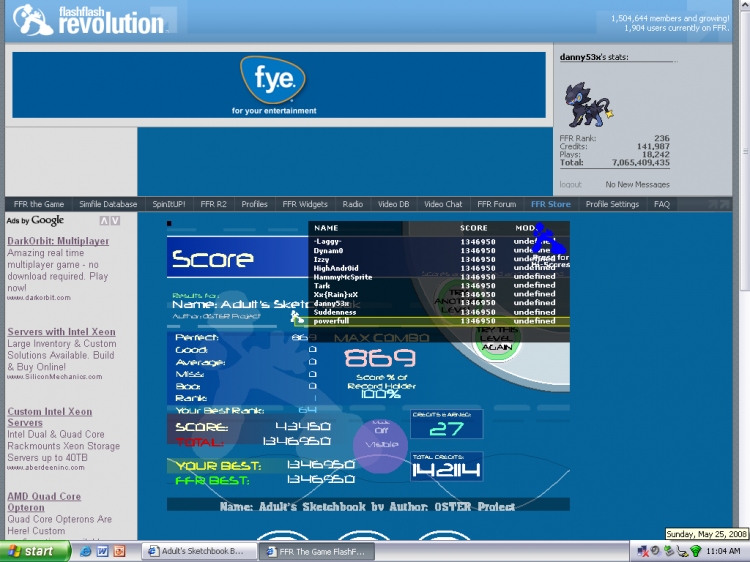Go to SpinItUP! in the navigation bar
The image size is (750, 562).
tap(169, 204)
